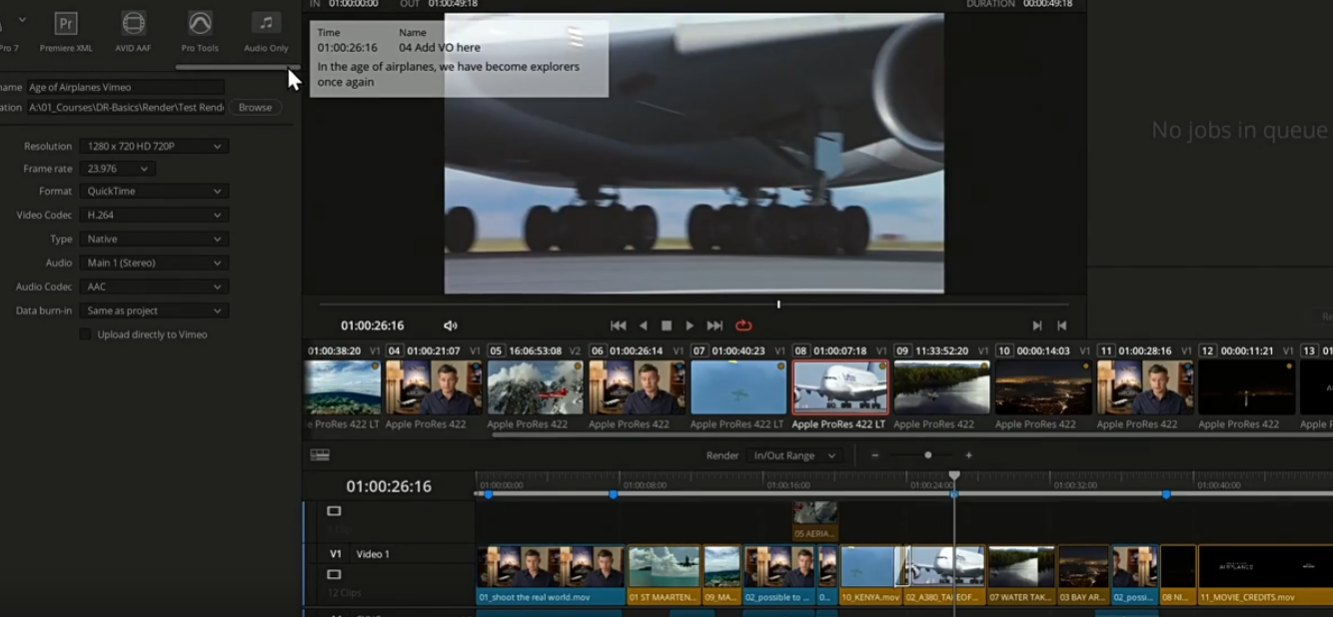Image resolution: width=1333 pixels, height=617 pixels.
Task: Choose the Pro Tools render preset
Action: (x=200, y=31)
